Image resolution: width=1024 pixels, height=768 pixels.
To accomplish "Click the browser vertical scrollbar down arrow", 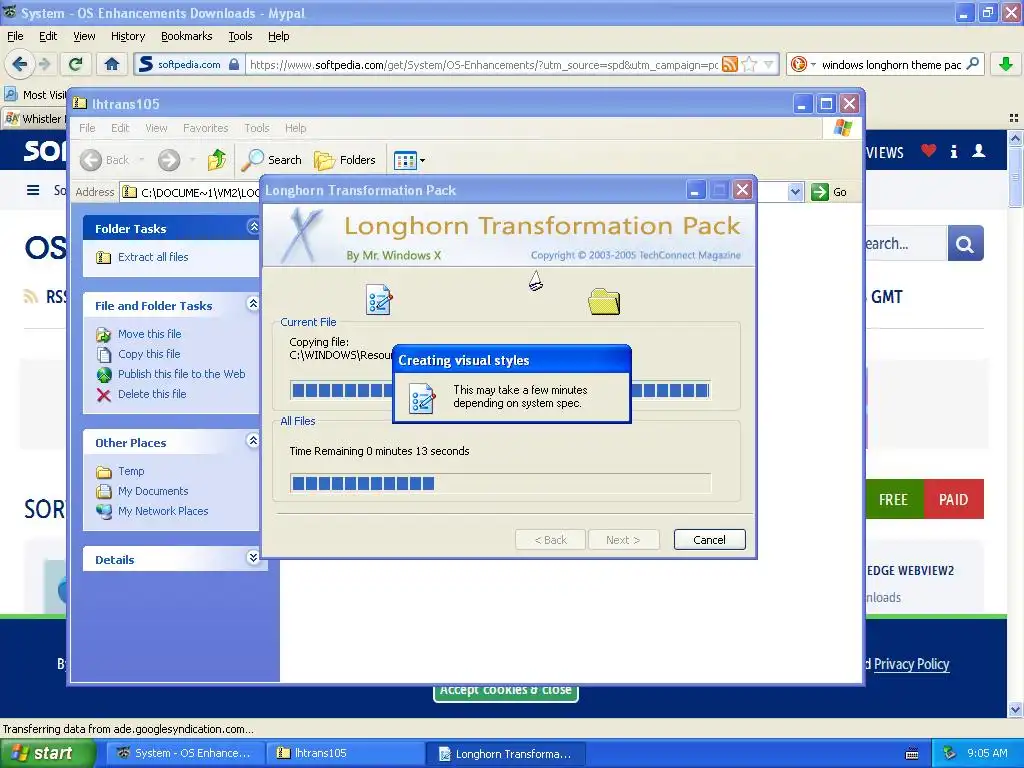I will click(x=1015, y=709).
